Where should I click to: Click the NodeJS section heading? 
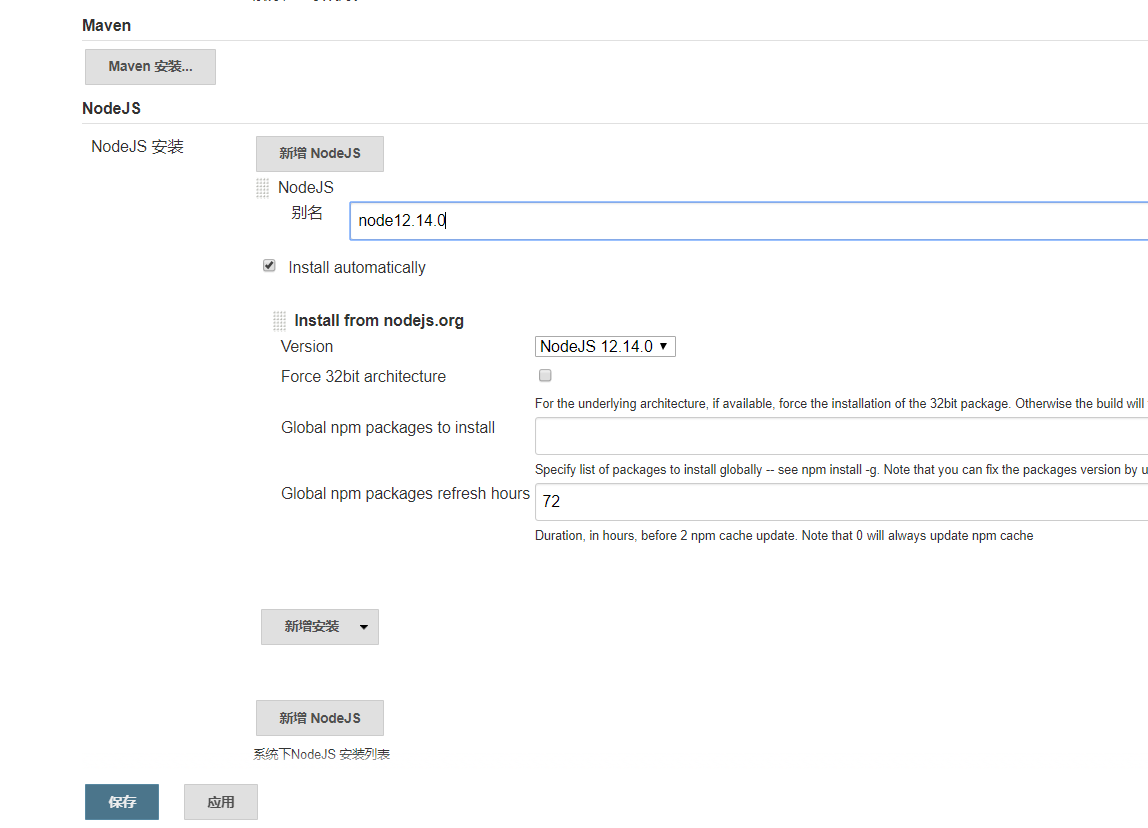point(111,108)
